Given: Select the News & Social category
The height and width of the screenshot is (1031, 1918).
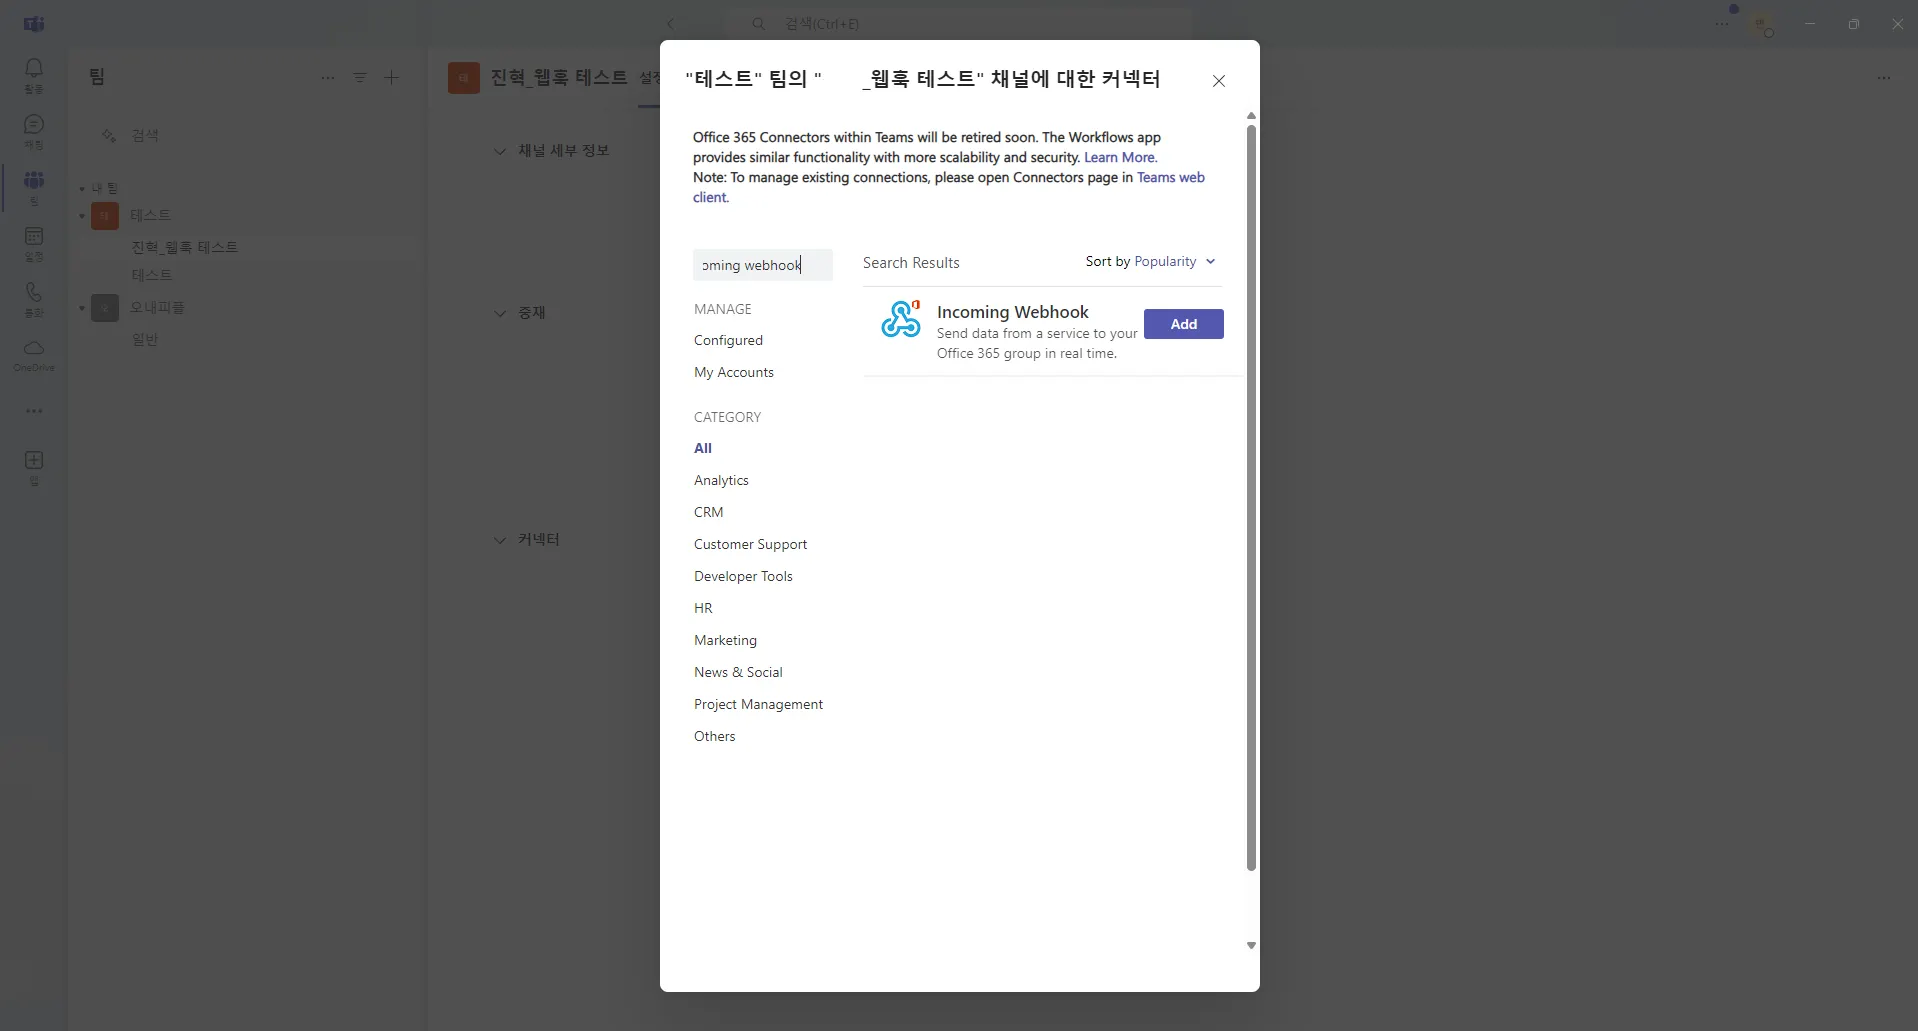Looking at the screenshot, I should click(738, 673).
